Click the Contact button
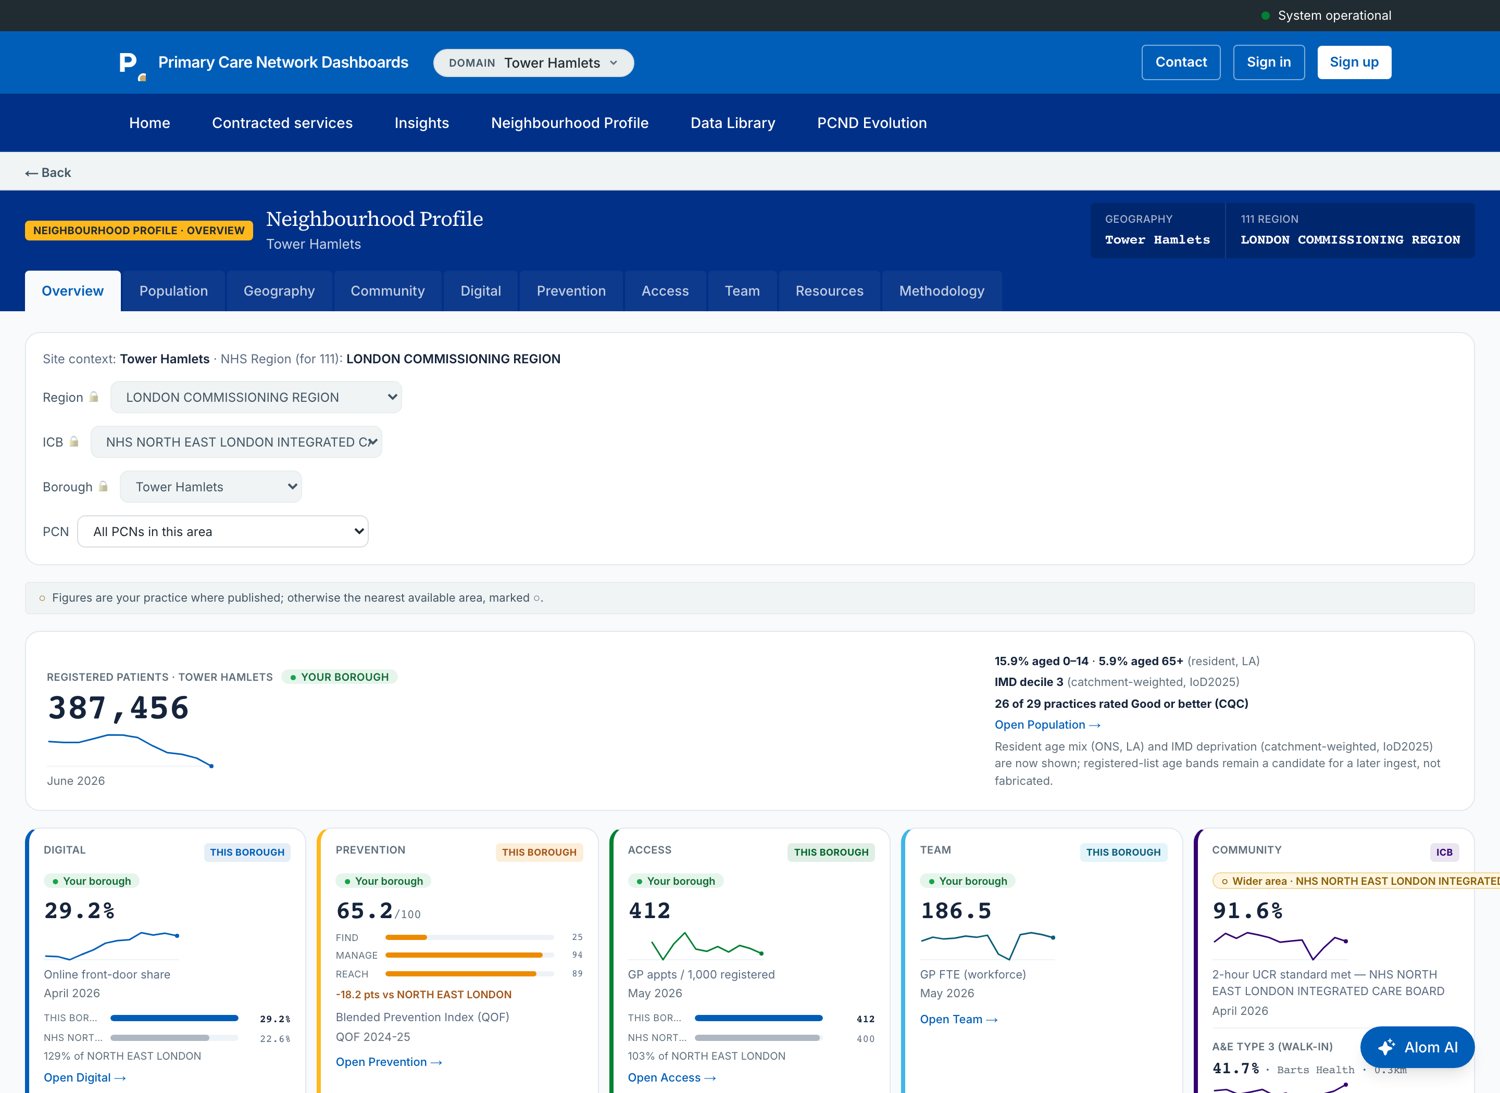The height and width of the screenshot is (1093, 1500). tap(1181, 62)
